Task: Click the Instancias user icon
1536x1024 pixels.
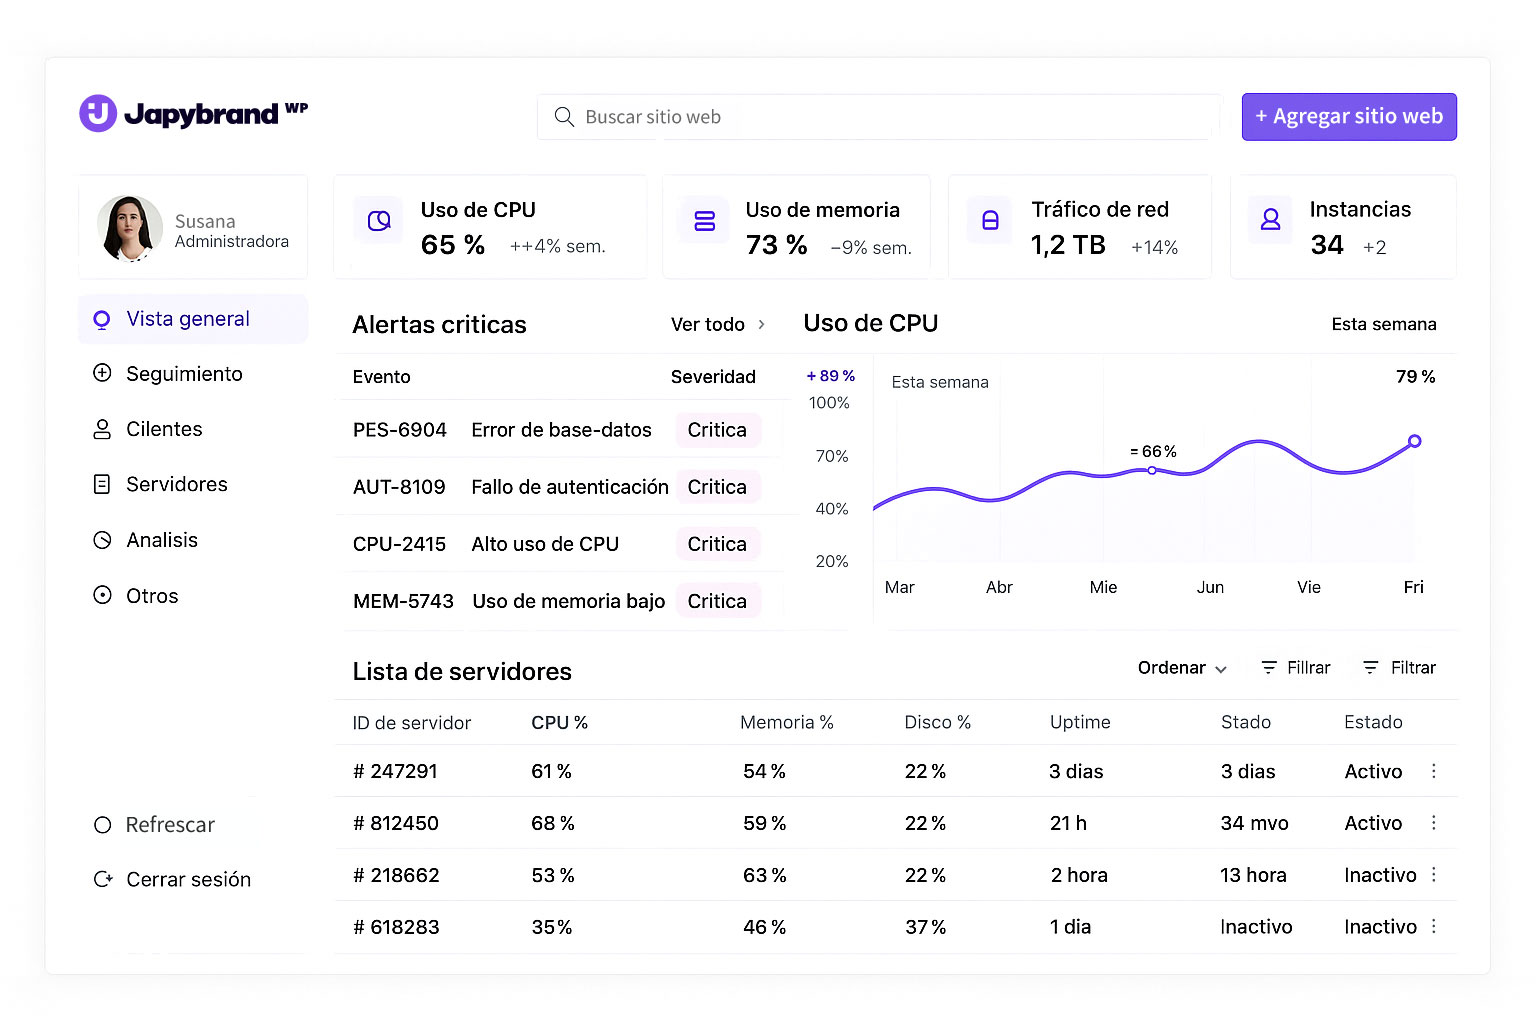Action: click(1270, 220)
